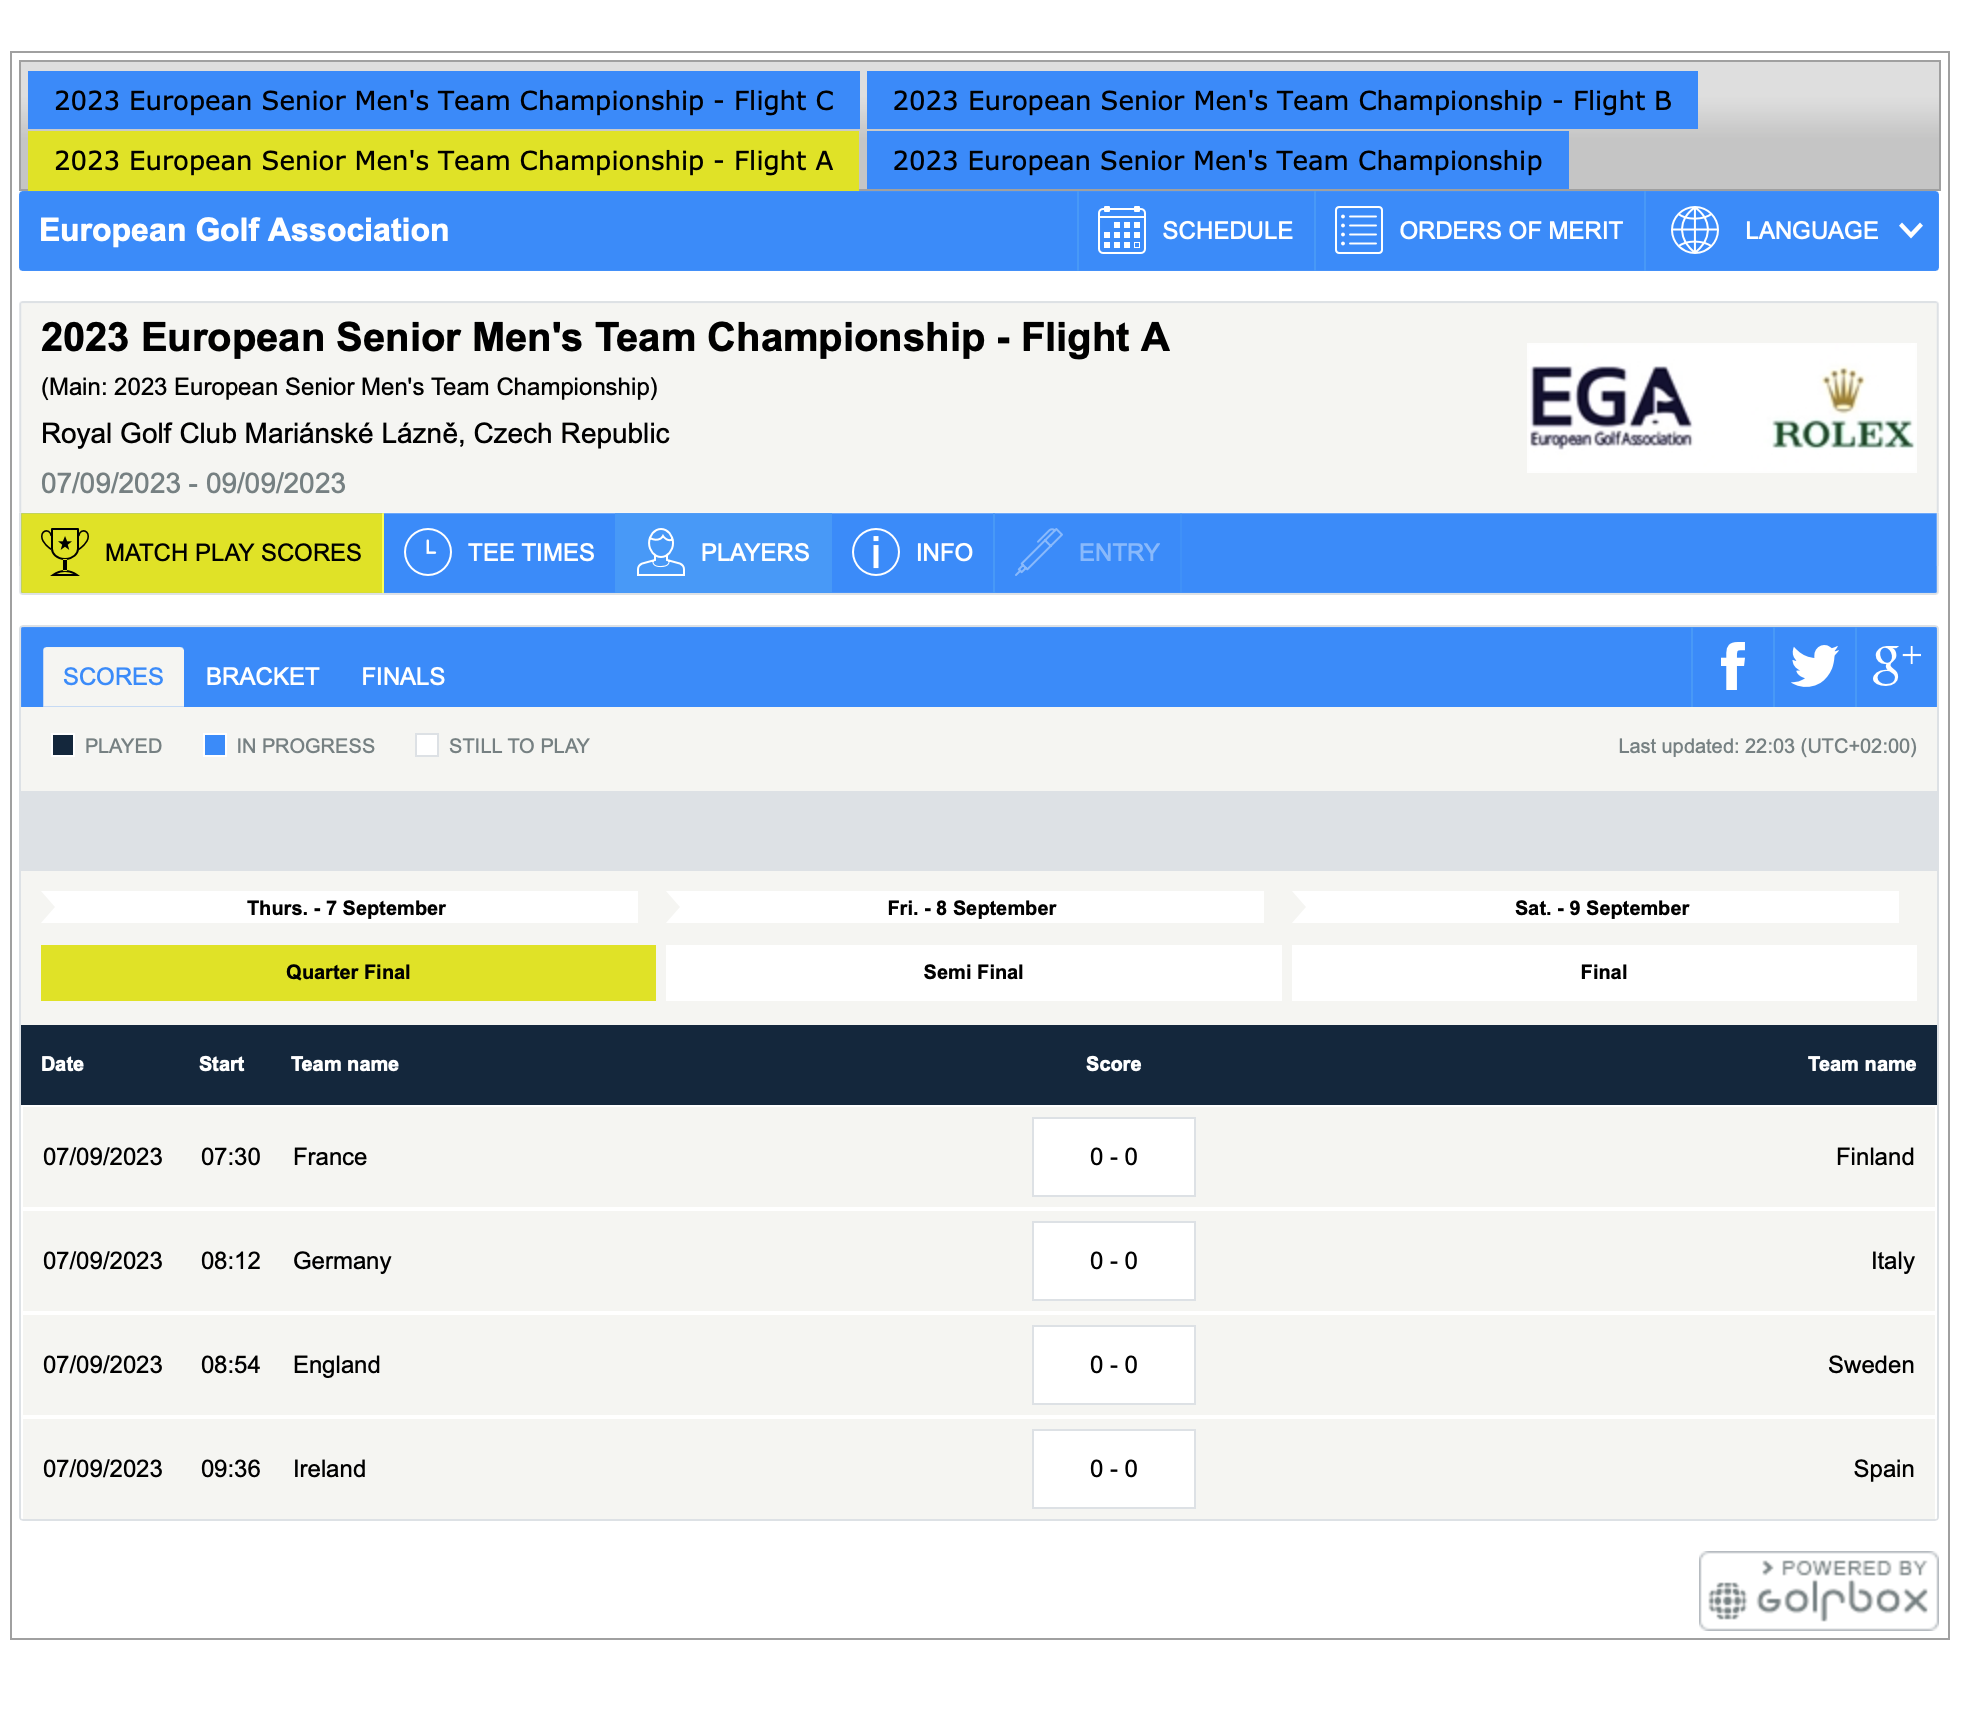The width and height of the screenshot is (1972, 1722).
Task: Click the STILL TO PLAY white legend swatch
Action: pos(427,746)
